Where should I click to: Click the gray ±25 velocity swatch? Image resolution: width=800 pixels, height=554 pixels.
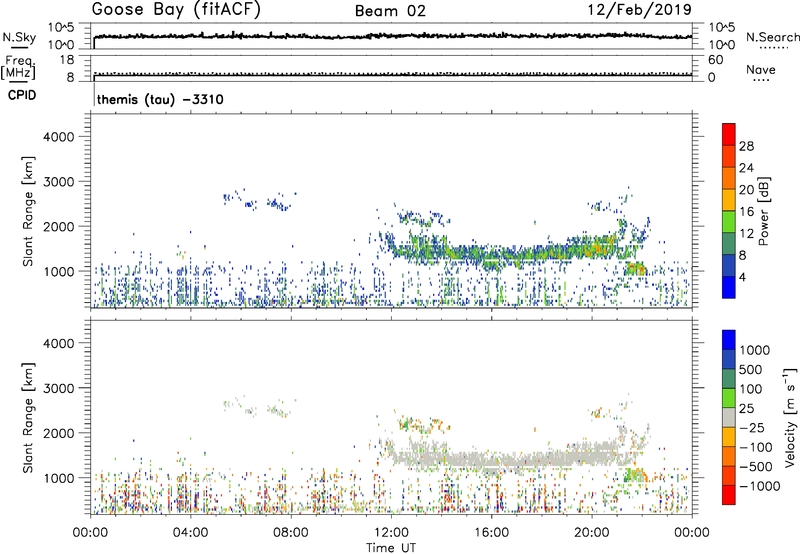tap(729, 417)
